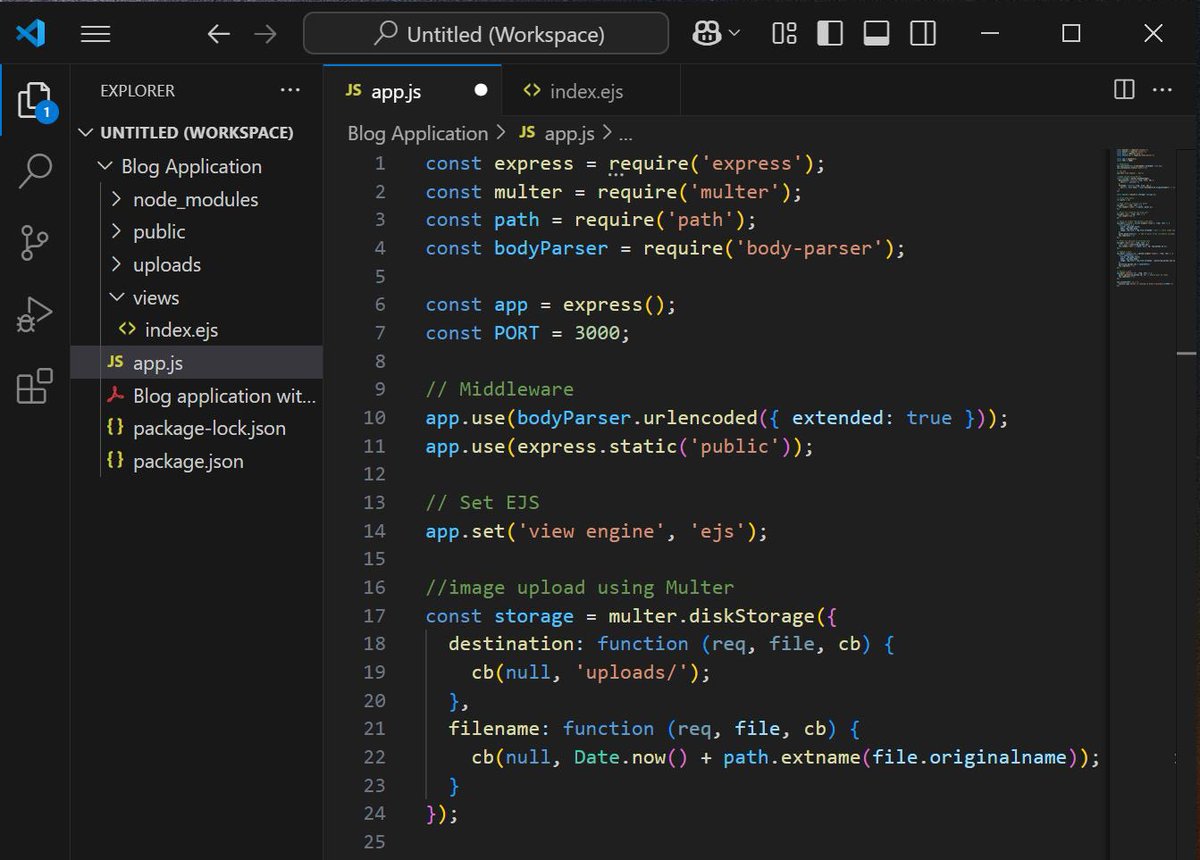Click the require('multer') code line
This screenshot has height=860, width=1200.
pyautogui.click(x=614, y=191)
